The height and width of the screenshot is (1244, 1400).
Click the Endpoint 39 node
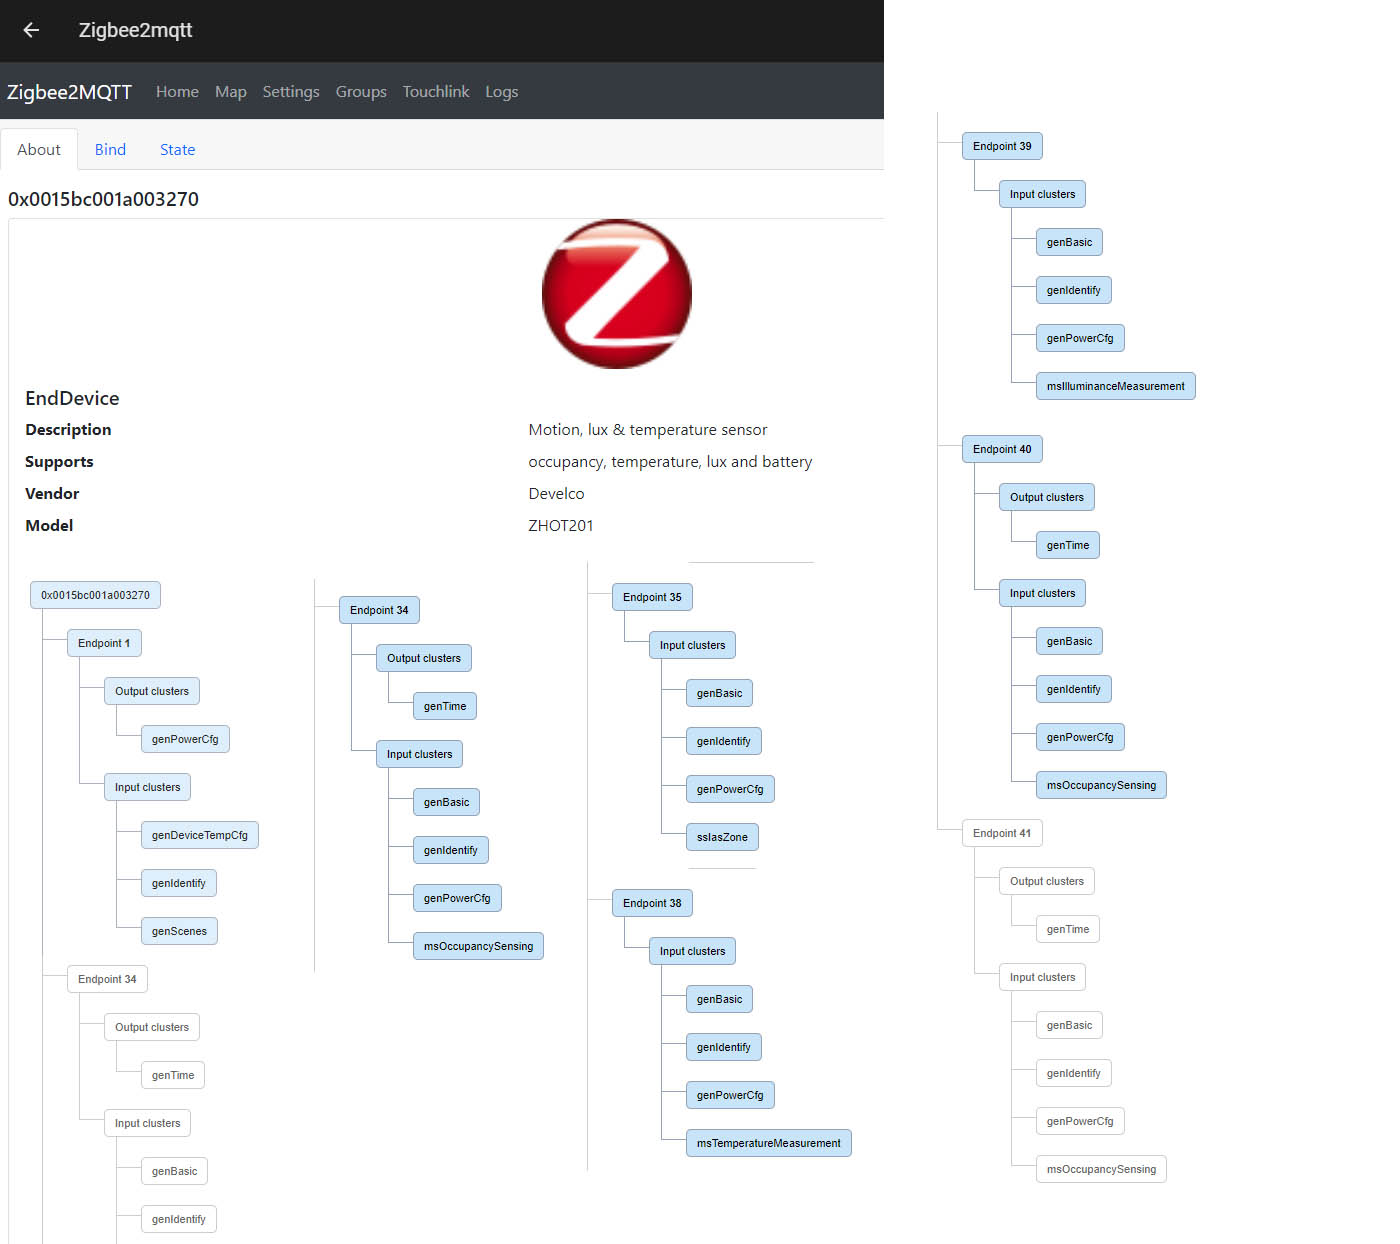coord(1001,145)
